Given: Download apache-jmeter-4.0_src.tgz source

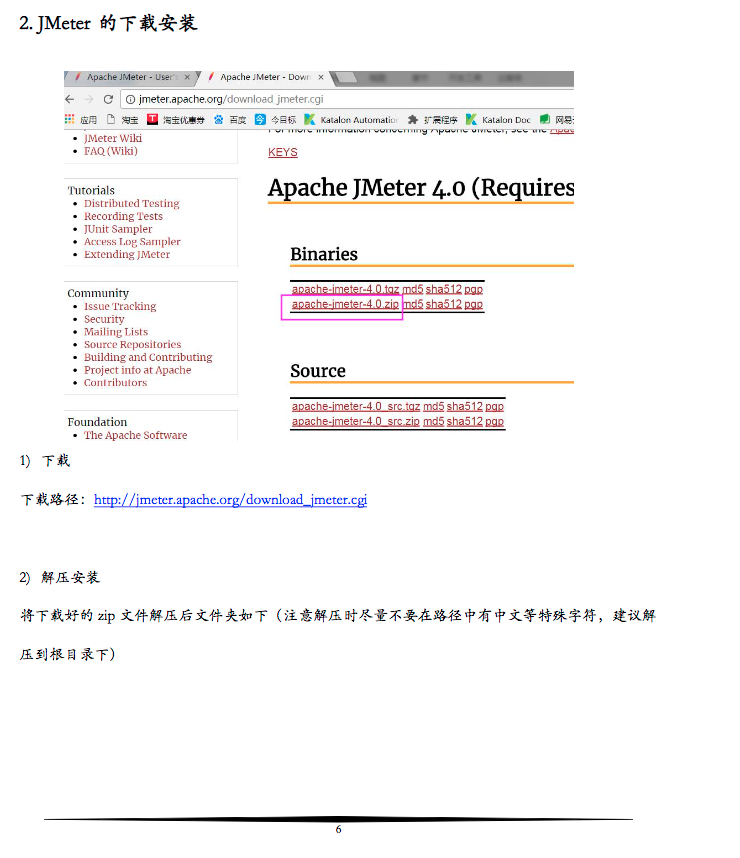Looking at the screenshot, I should click(356, 407).
